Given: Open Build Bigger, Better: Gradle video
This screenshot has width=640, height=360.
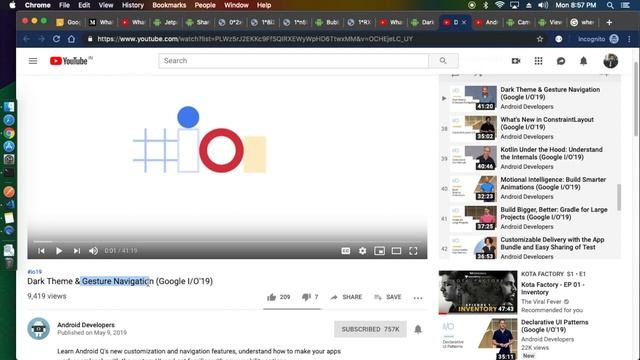Looking at the screenshot, I should 530,218.
